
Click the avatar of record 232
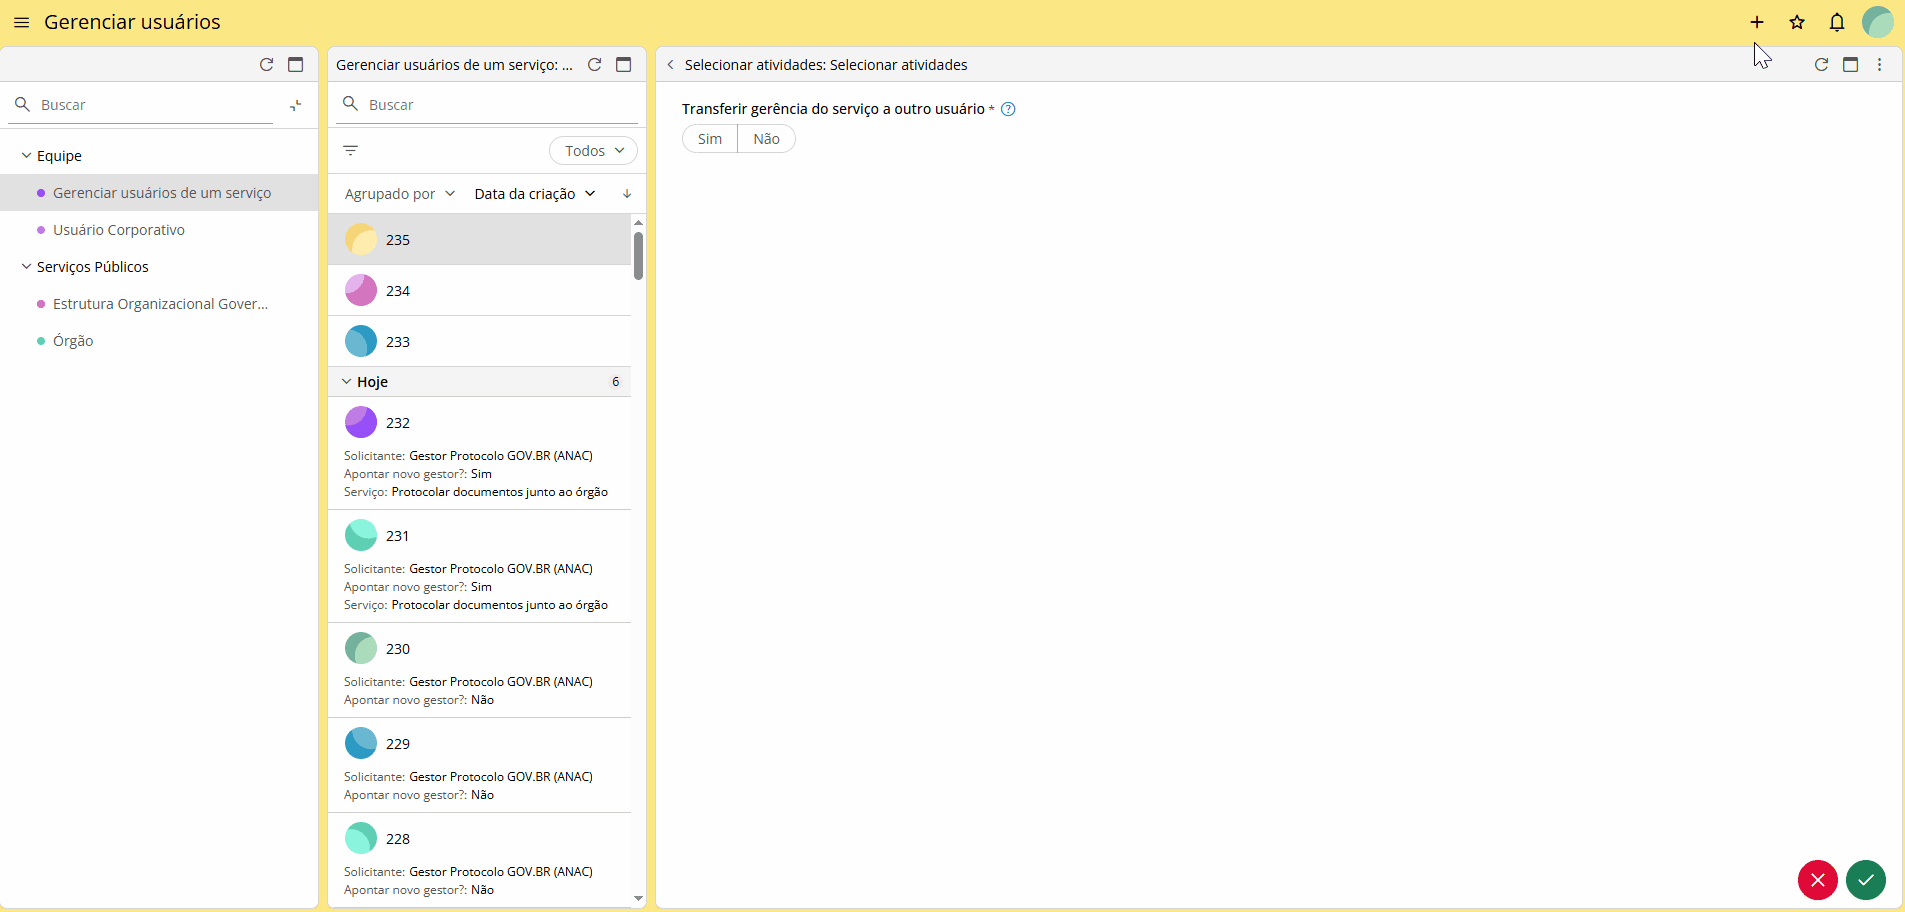(361, 423)
